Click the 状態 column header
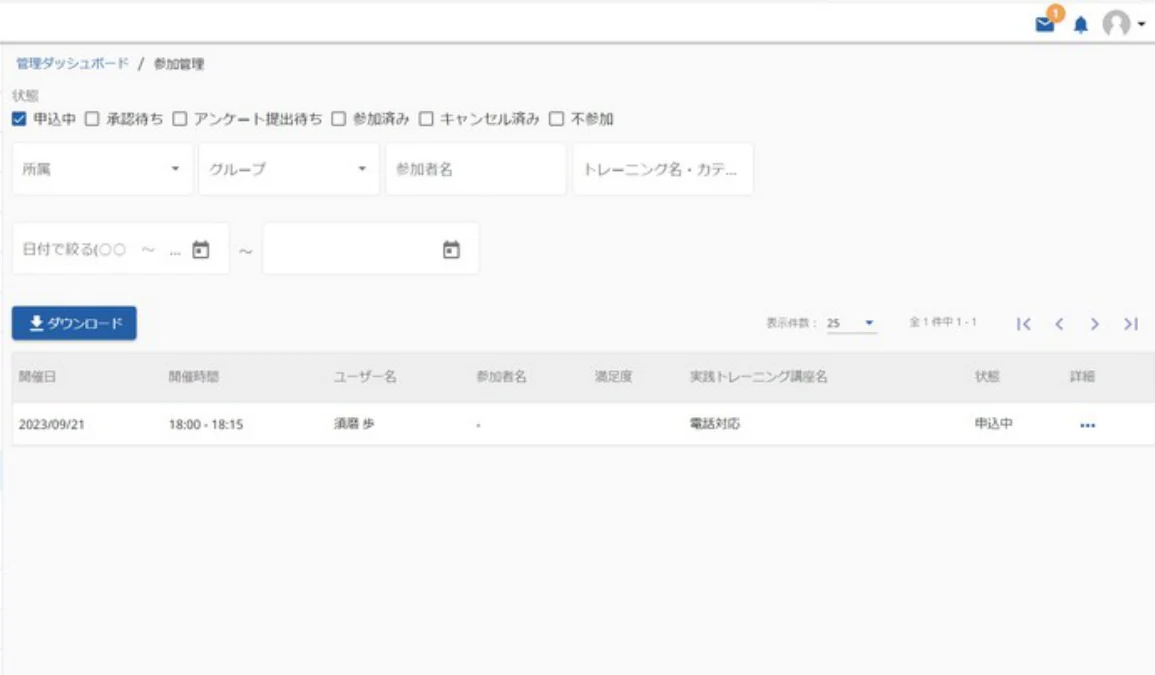Image resolution: width=1155 pixels, height=675 pixels. pos(987,377)
